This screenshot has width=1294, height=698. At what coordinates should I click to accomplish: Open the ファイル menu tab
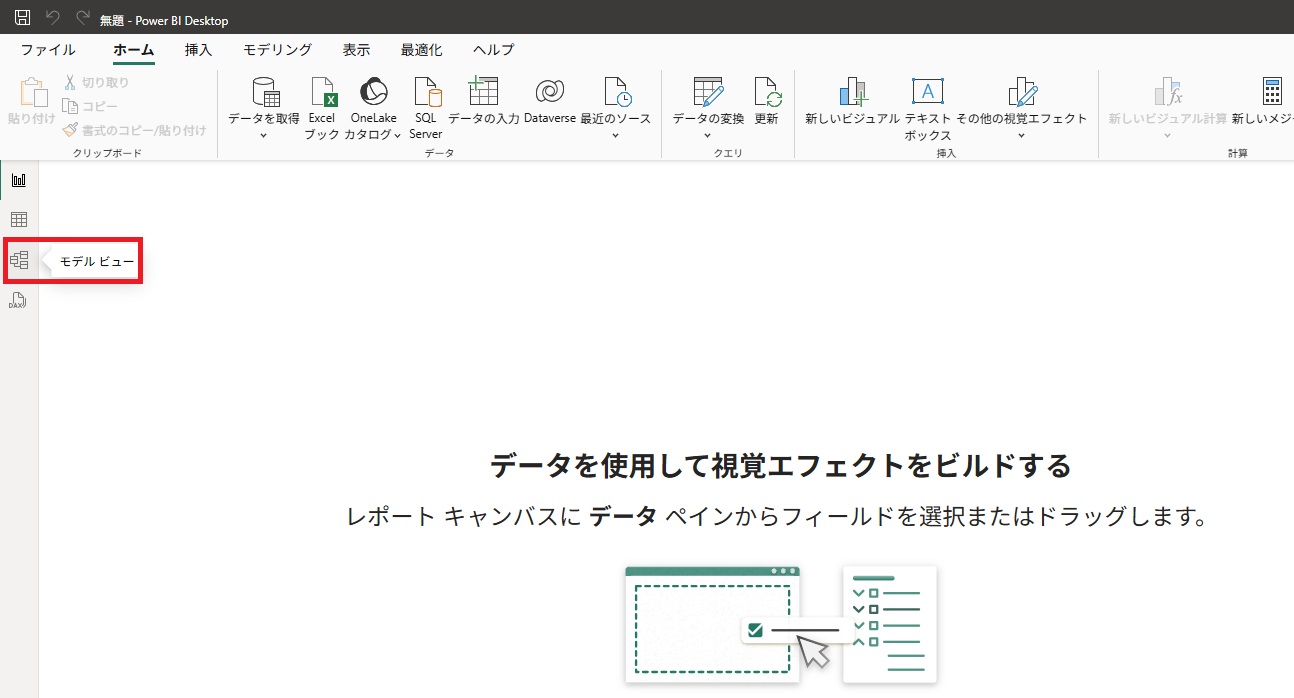tap(48, 50)
